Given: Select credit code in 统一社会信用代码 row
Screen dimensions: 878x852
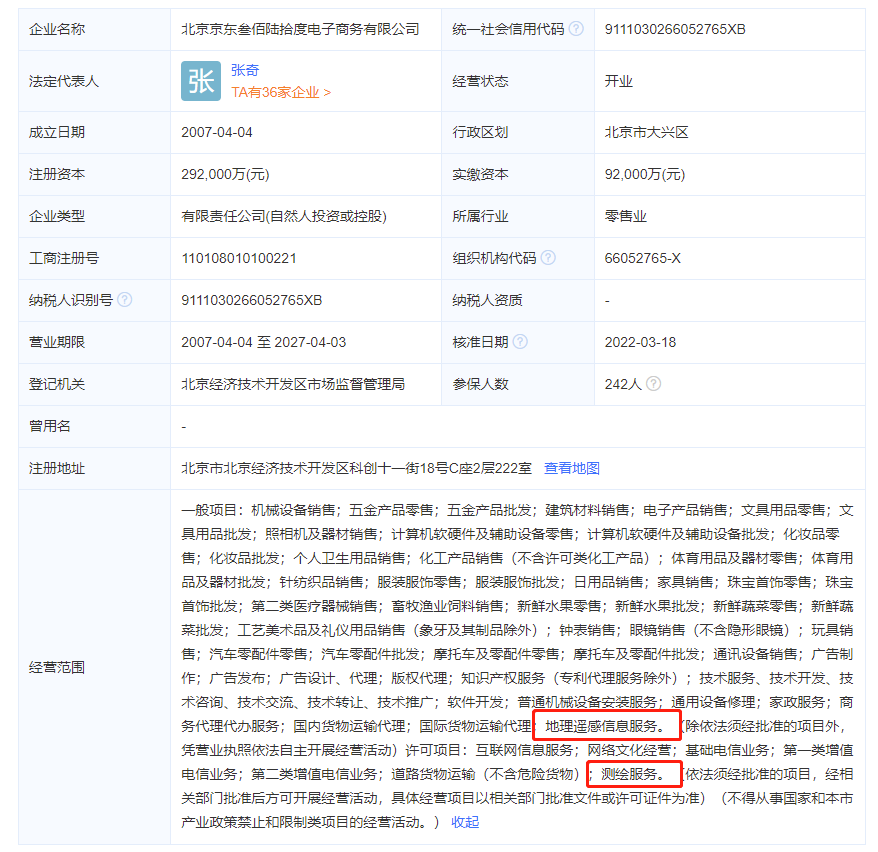Looking at the screenshot, I should click(675, 29).
